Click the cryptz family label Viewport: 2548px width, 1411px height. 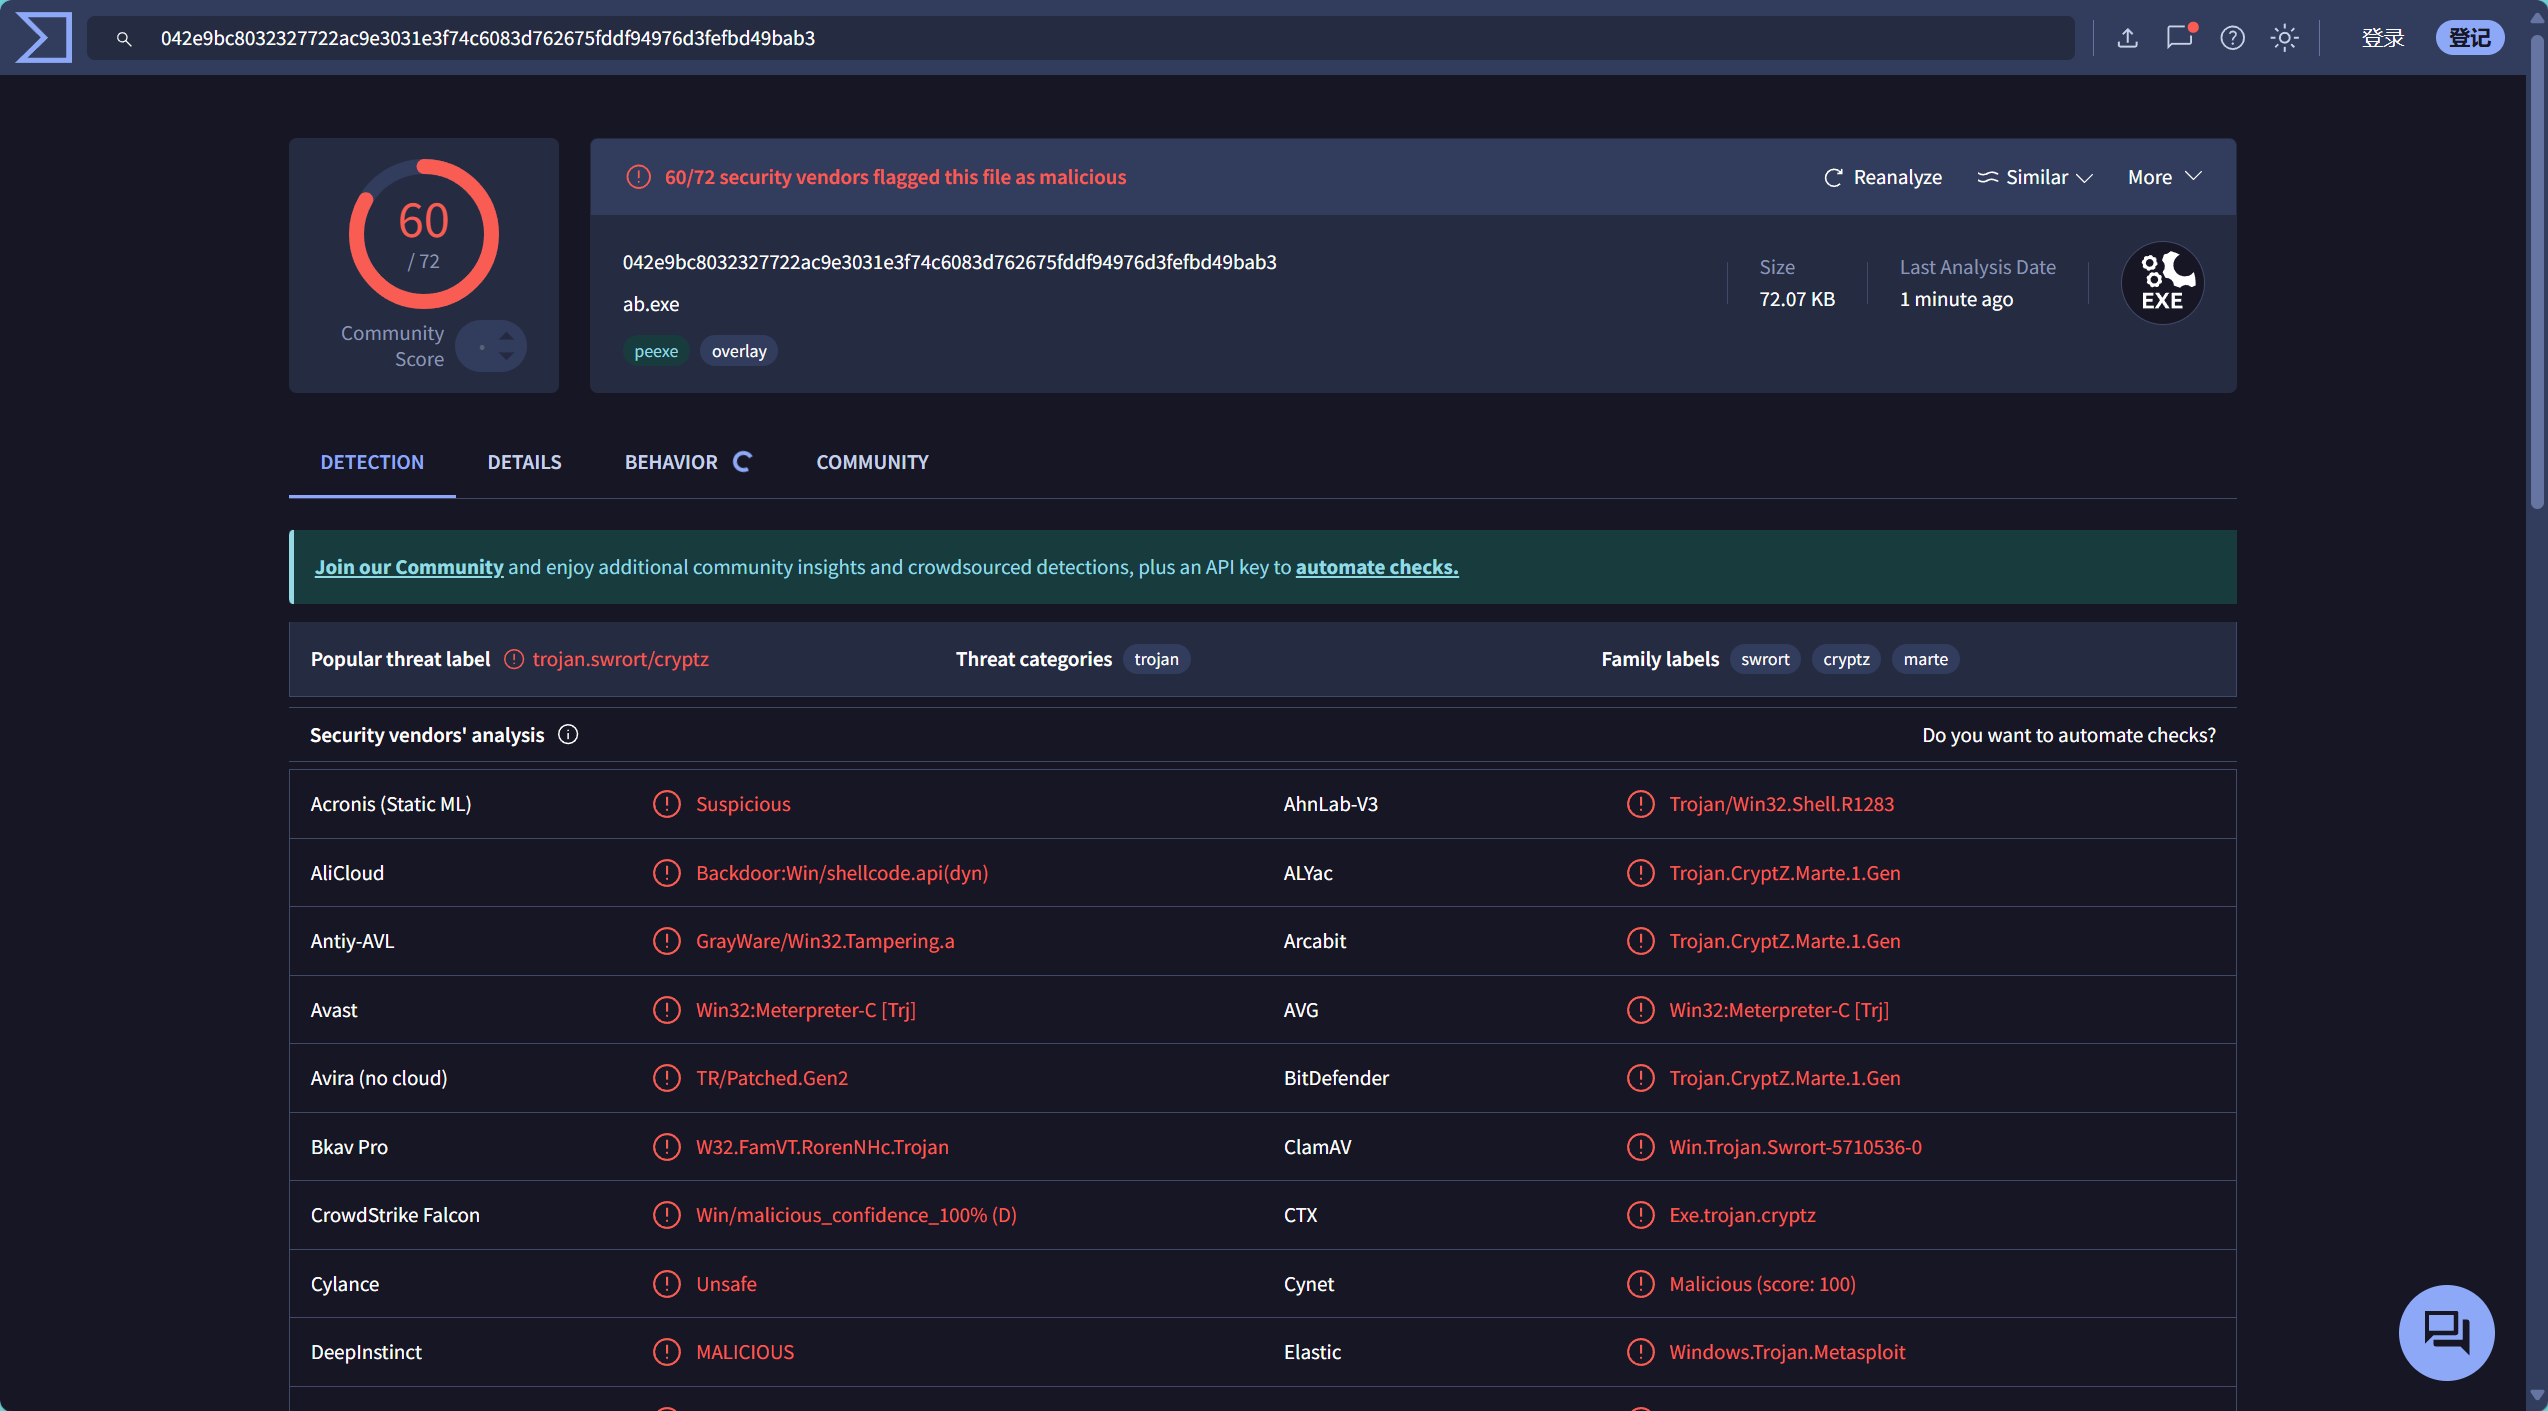[x=1846, y=659]
